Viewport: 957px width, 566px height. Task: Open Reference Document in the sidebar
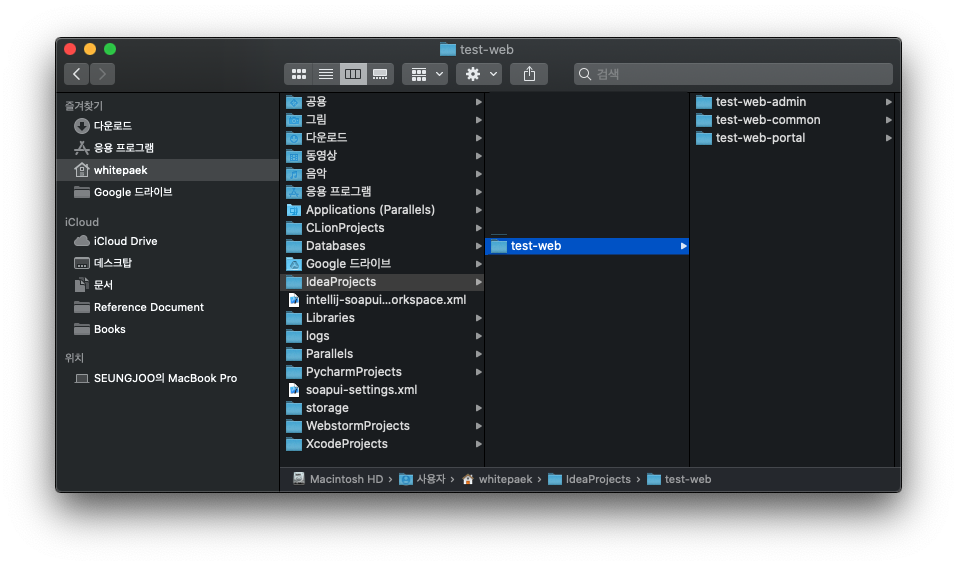(167, 307)
